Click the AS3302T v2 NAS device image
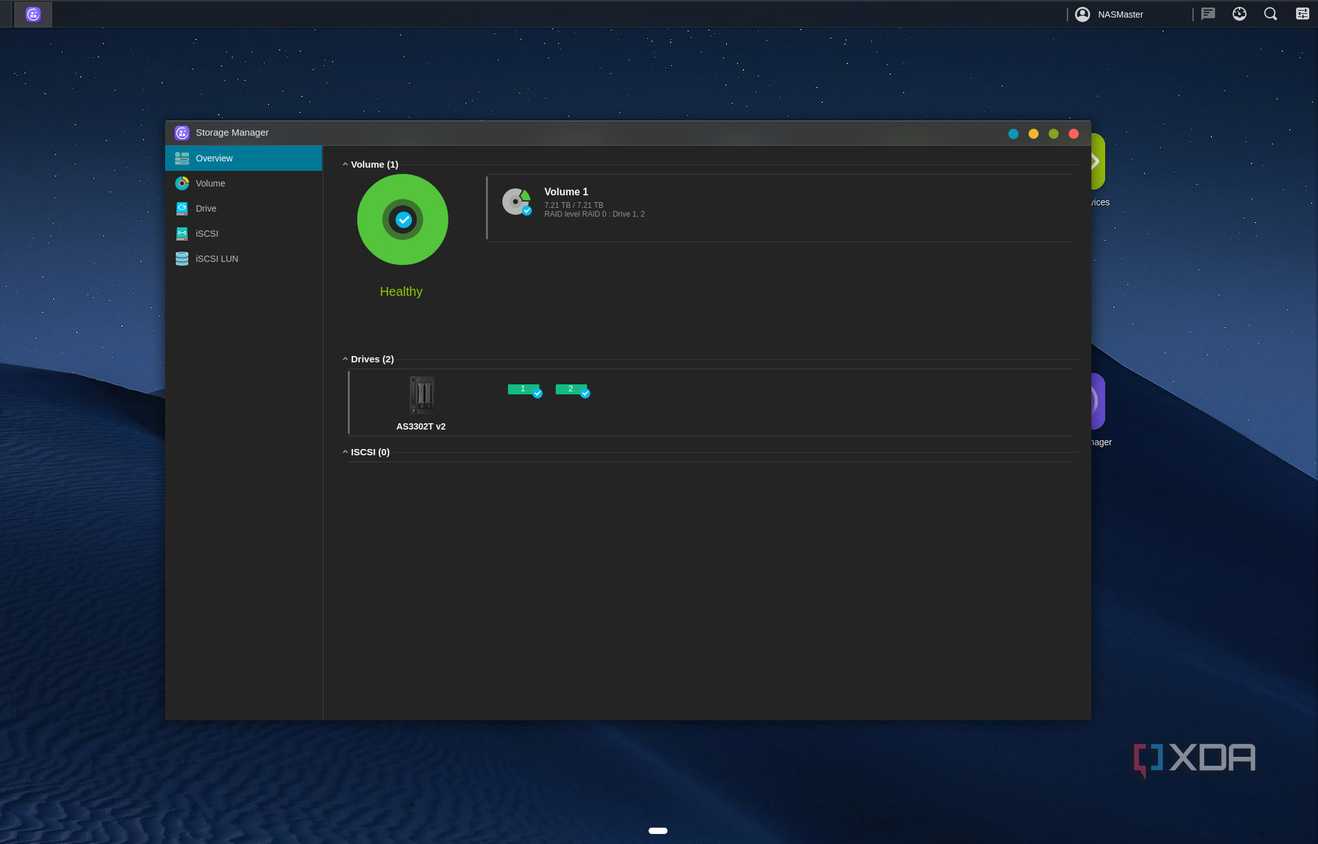This screenshot has width=1318, height=844. click(422, 395)
